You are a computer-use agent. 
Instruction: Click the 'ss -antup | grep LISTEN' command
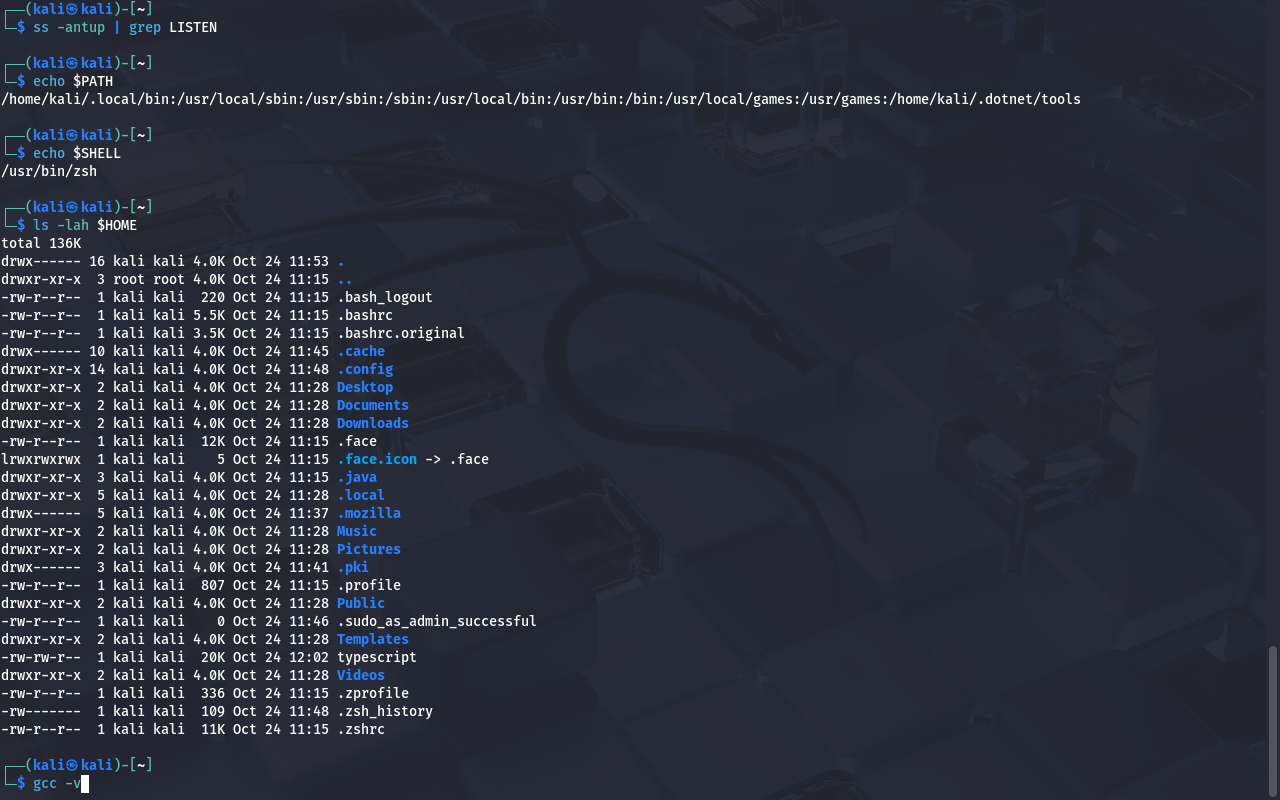[125, 27]
